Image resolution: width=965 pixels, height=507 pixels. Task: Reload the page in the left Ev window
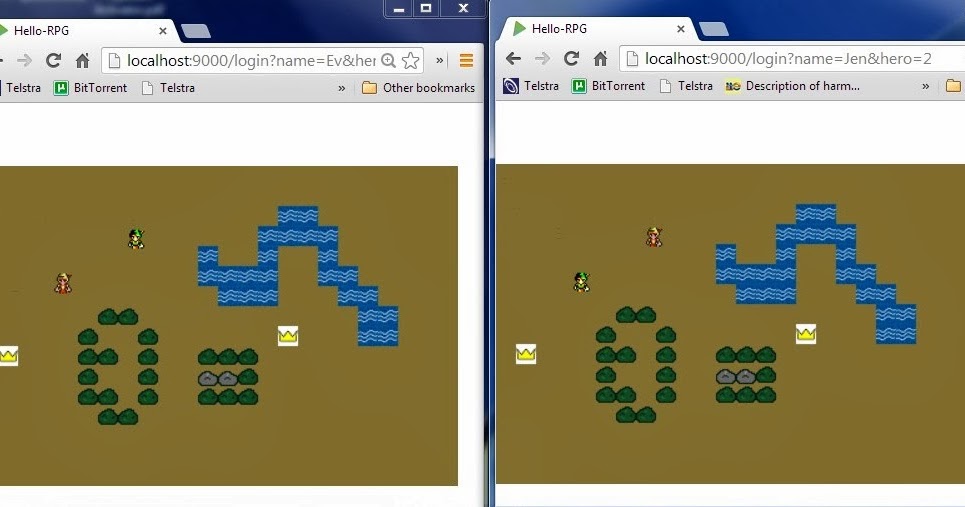[54, 60]
